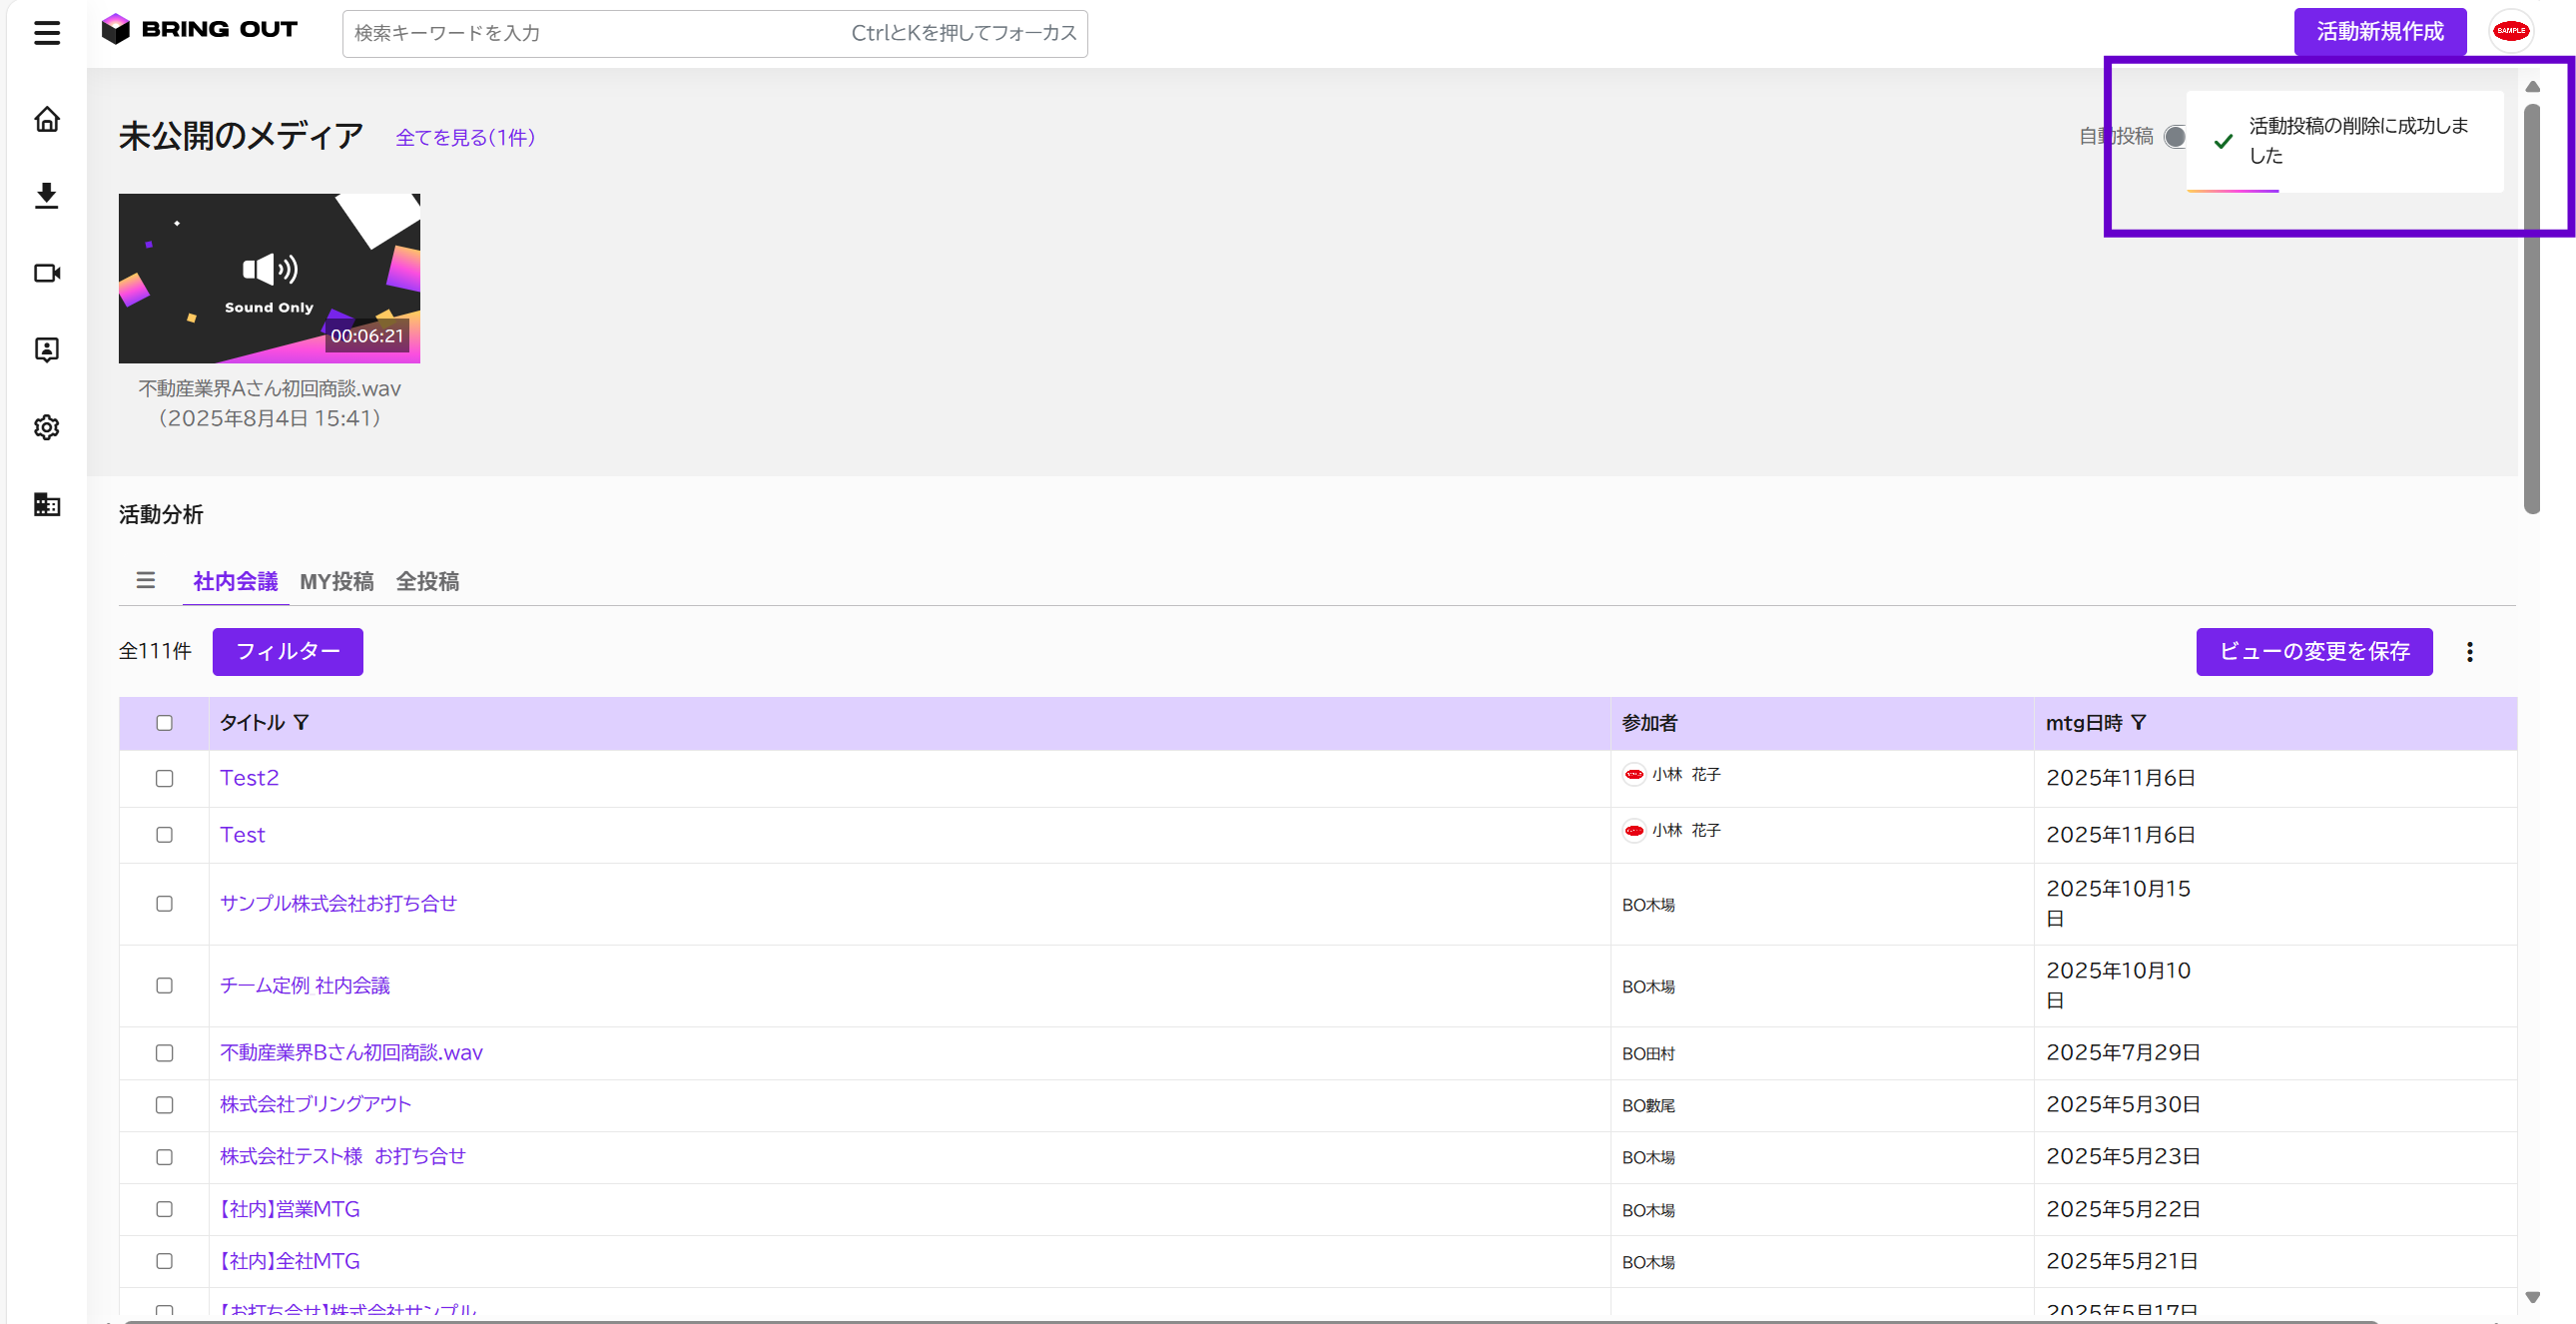Check the Test row checkbox

(164, 835)
